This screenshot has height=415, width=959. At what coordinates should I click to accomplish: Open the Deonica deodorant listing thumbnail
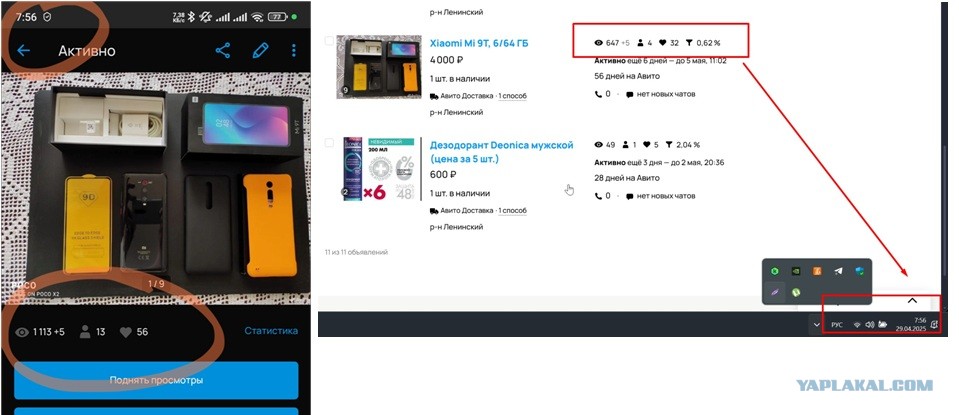[379, 169]
